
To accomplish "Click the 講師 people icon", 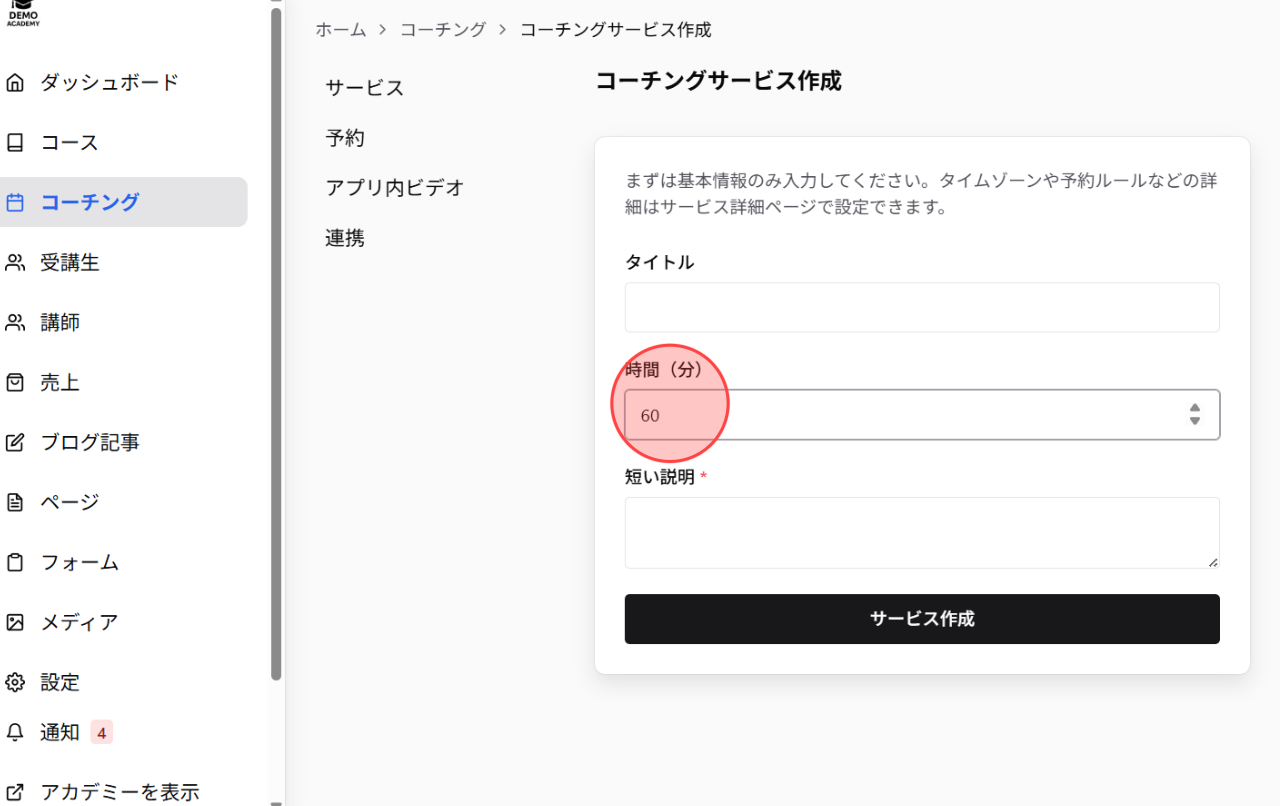I will tap(15, 323).
